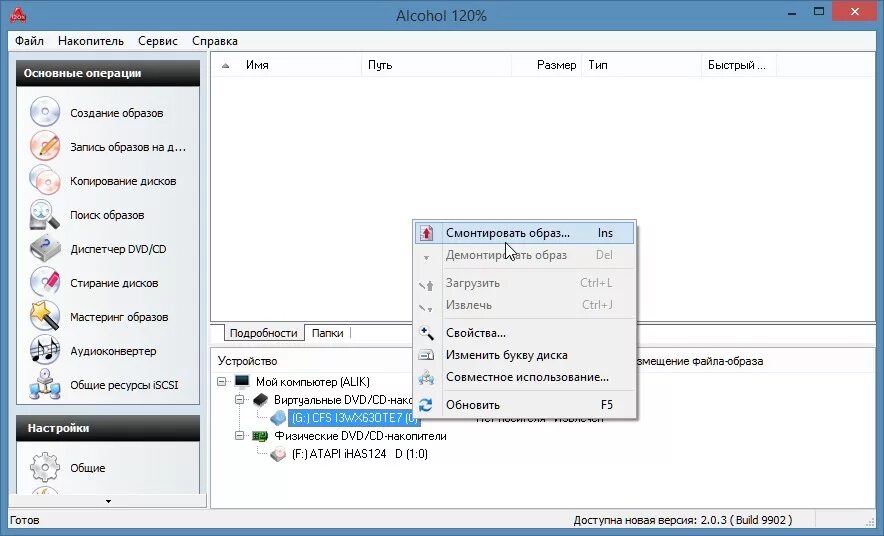Click the Устройство column header
884x536 pixels.
[x=248, y=361]
